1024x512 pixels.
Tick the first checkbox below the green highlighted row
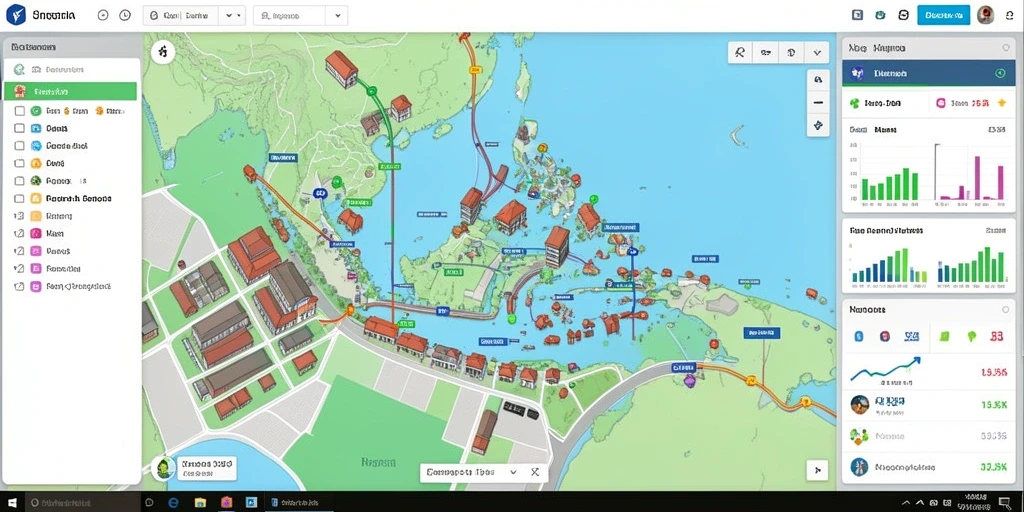19,111
